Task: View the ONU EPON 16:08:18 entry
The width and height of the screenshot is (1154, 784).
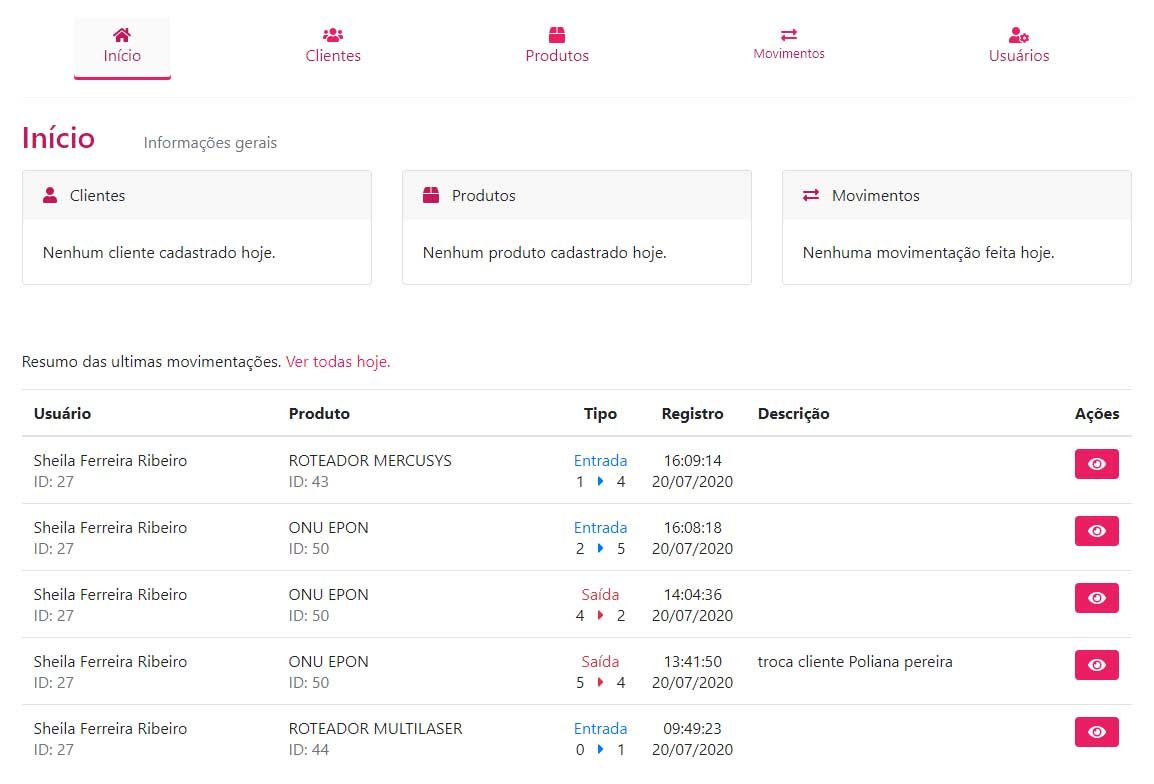Action: tap(1096, 531)
